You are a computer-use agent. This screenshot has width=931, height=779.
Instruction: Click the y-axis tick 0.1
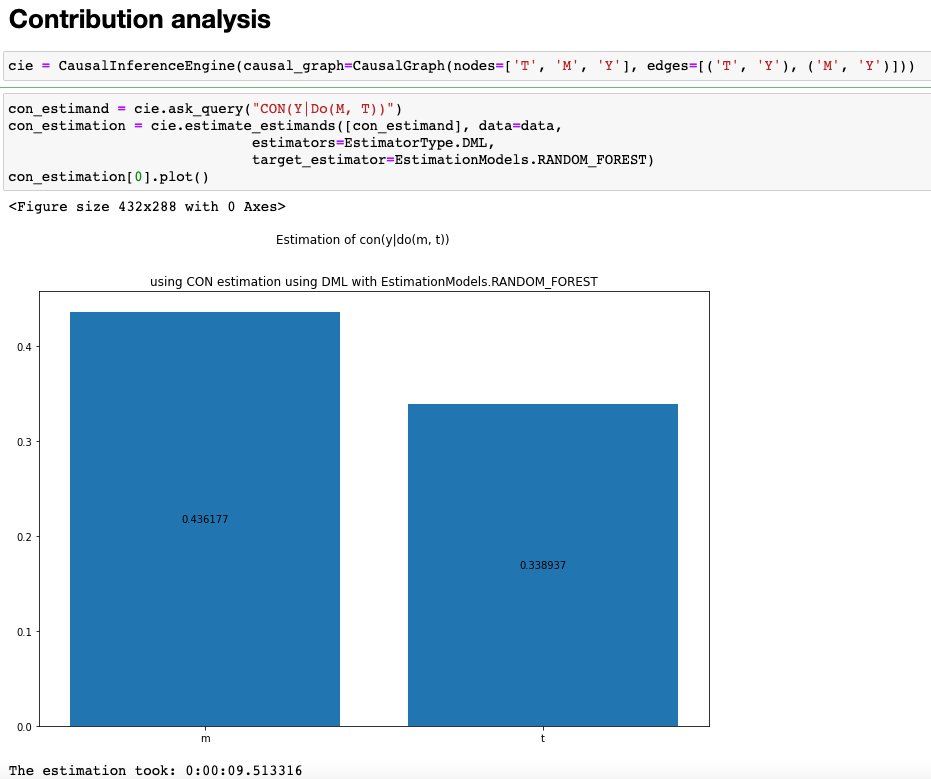pyautogui.click(x=24, y=632)
